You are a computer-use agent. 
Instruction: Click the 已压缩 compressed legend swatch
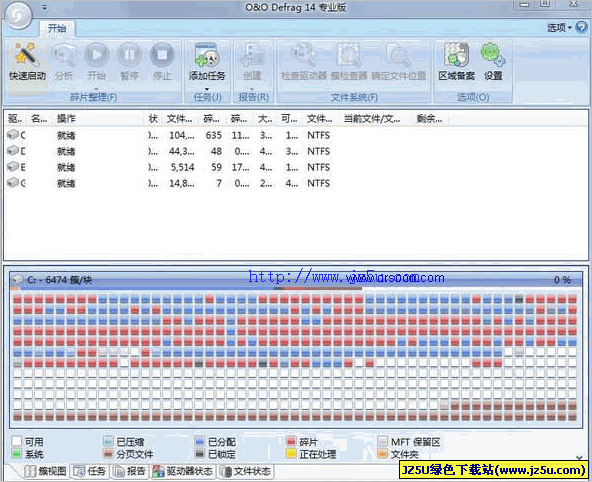(x=108, y=441)
